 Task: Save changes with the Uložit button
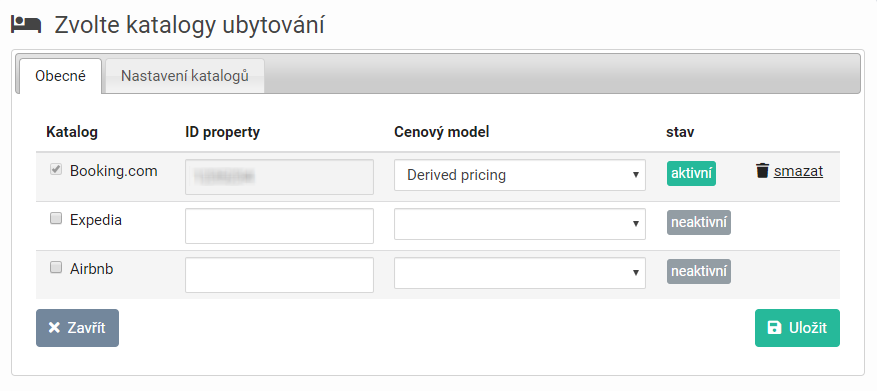(797, 328)
